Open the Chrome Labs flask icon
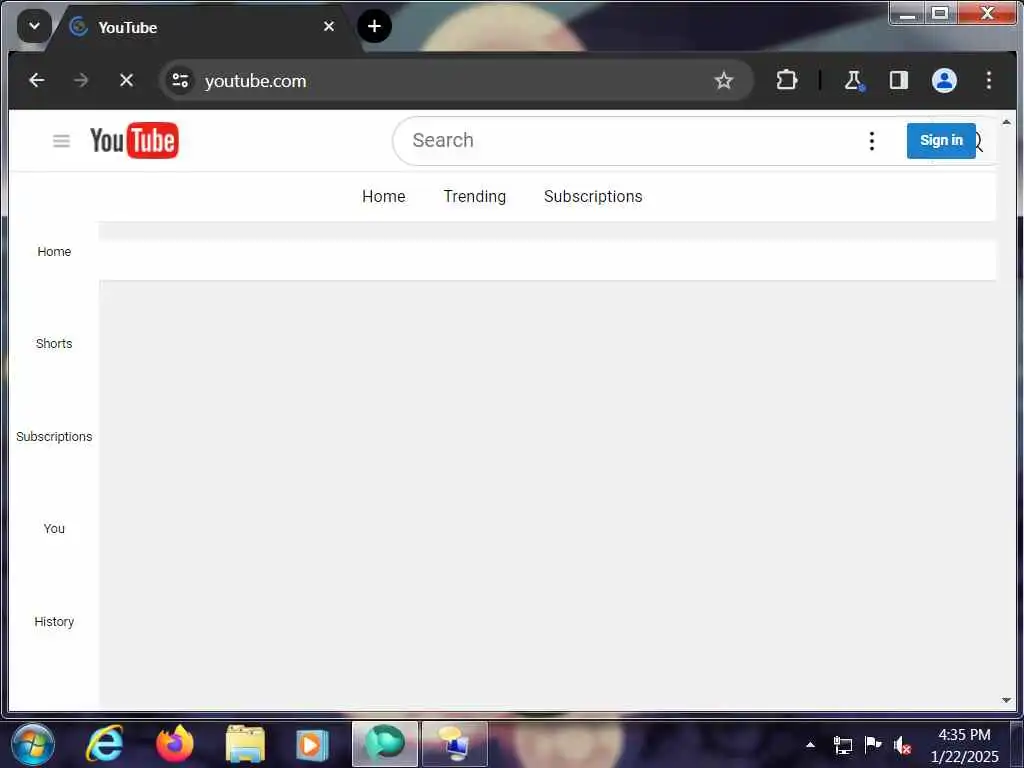The width and height of the screenshot is (1024, 768). [x=853, y=80]
